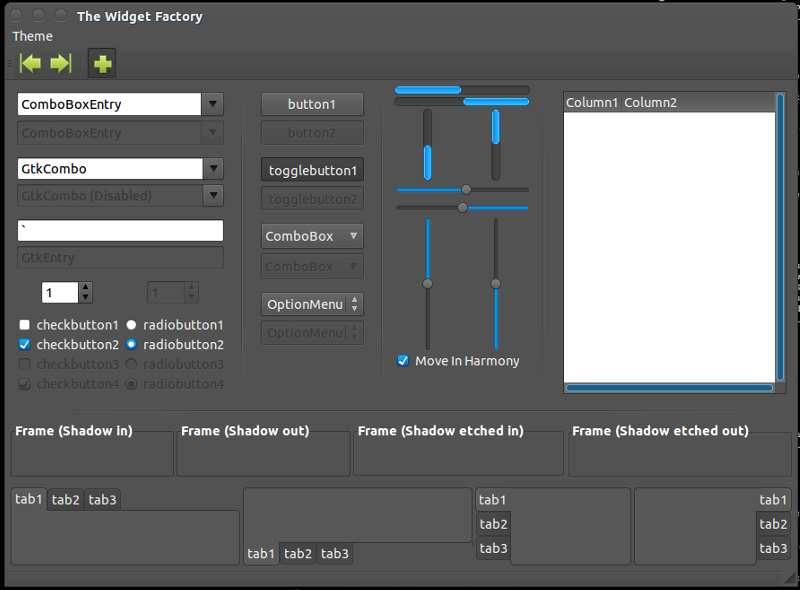
Task: Toggle off togglebutton1
Action: click(x=312, y=170)
